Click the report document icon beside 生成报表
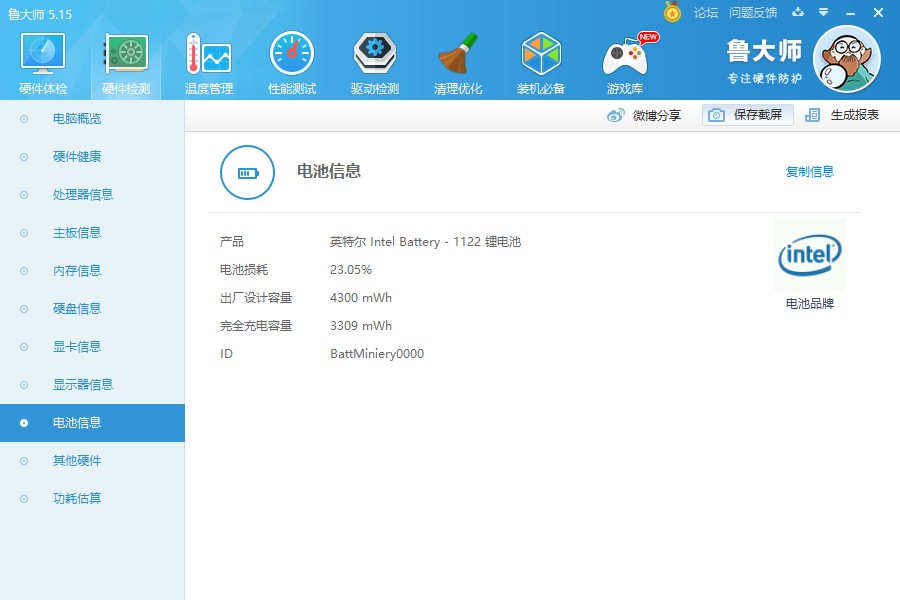This screenshot has width=900, height=600. click(x=812, y=115)
